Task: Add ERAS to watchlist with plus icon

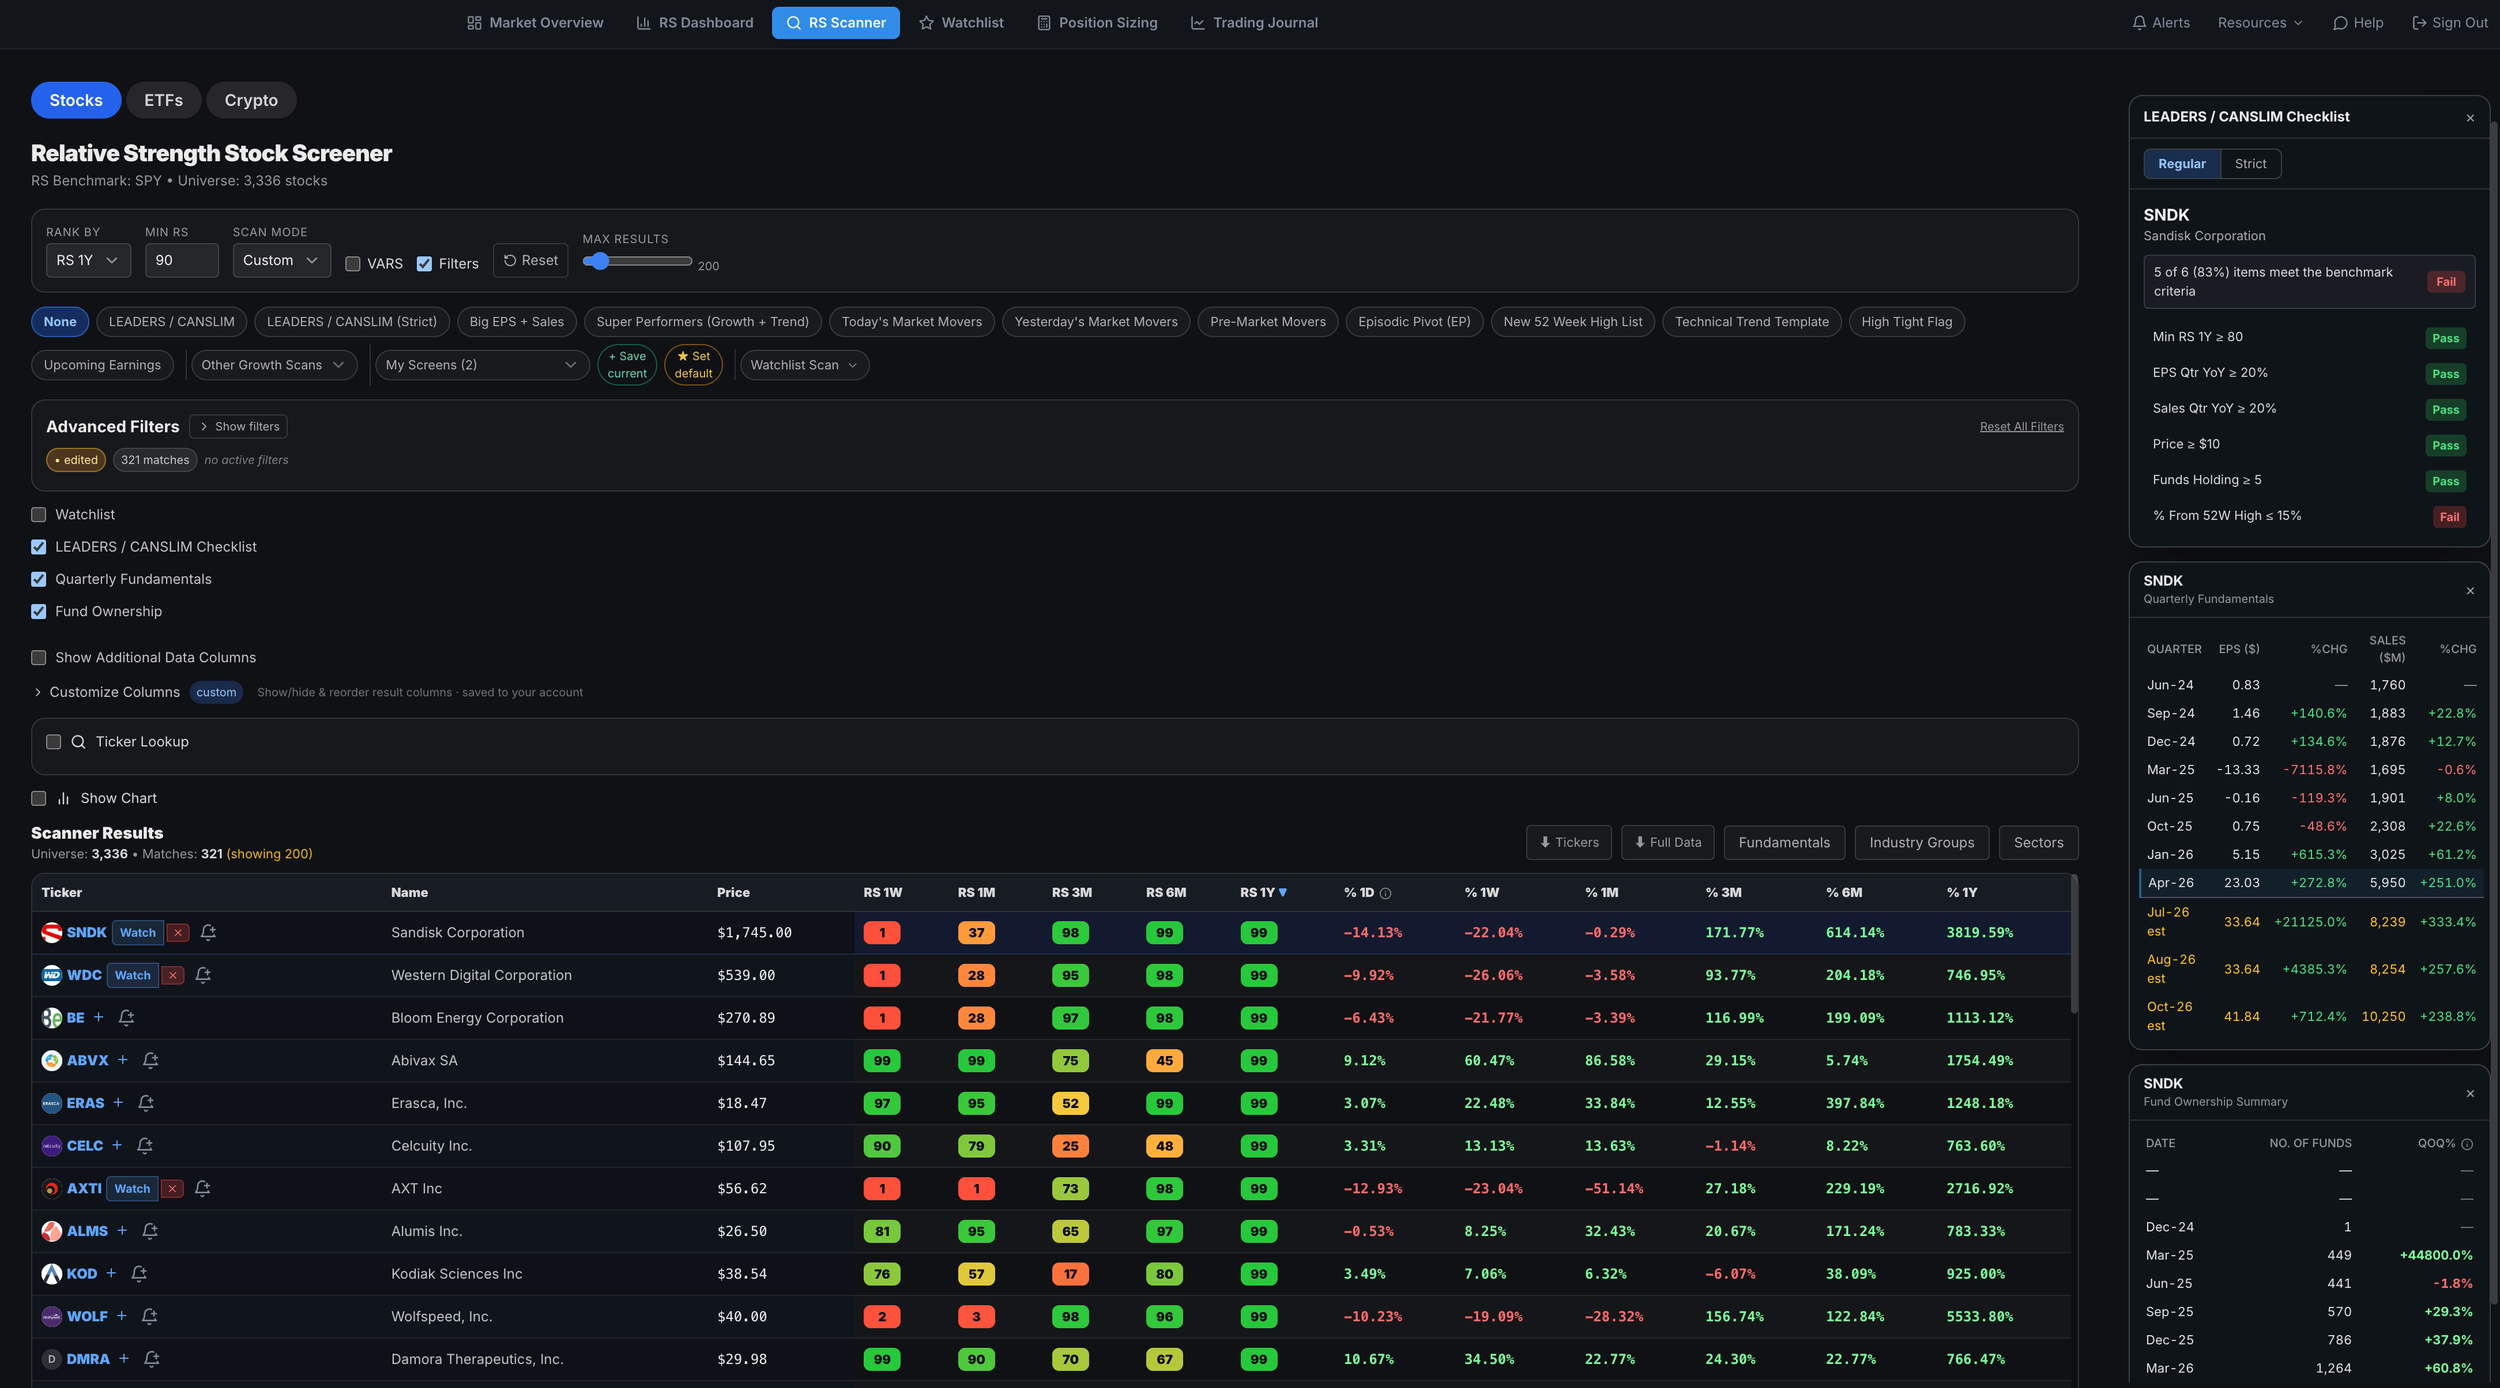Action: (118, 1102)
